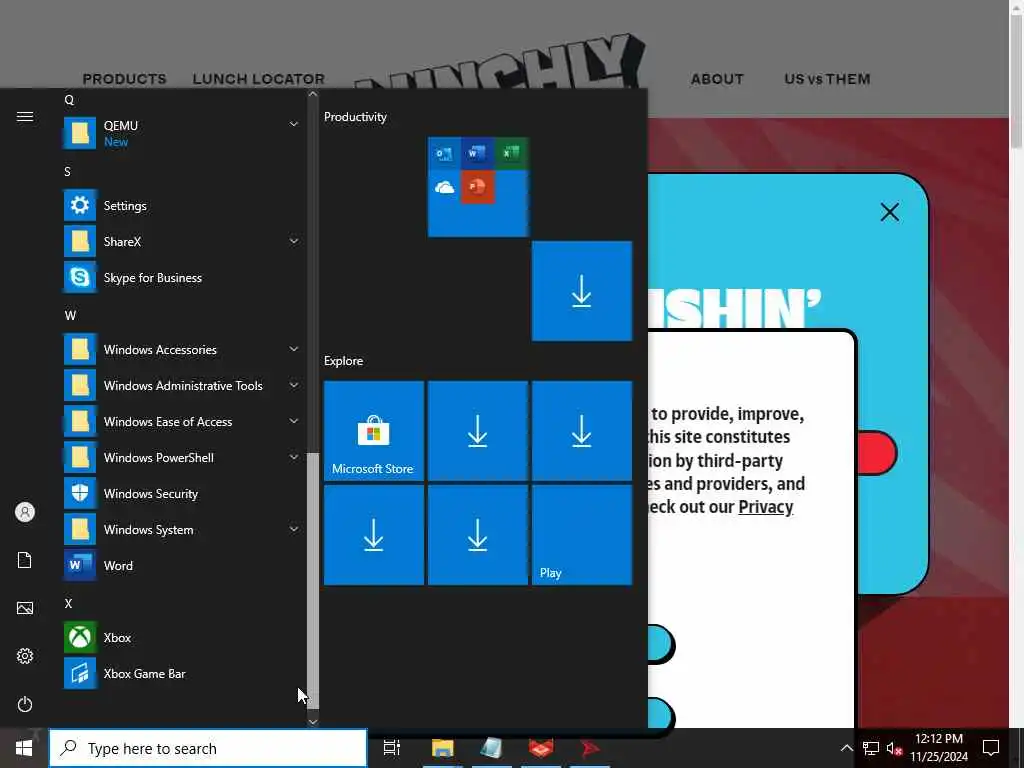1024x768 pixels.
Task: Open the Play tile
Action: point(582,535)
